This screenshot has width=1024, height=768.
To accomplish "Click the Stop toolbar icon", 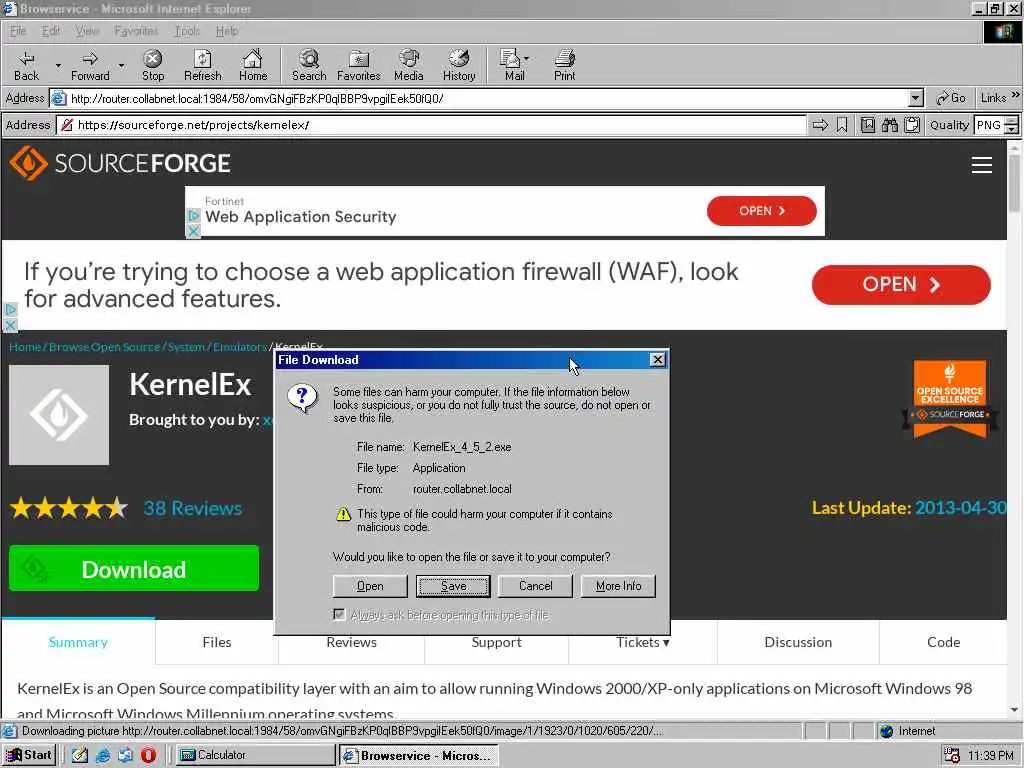I will tap(153, 65).
